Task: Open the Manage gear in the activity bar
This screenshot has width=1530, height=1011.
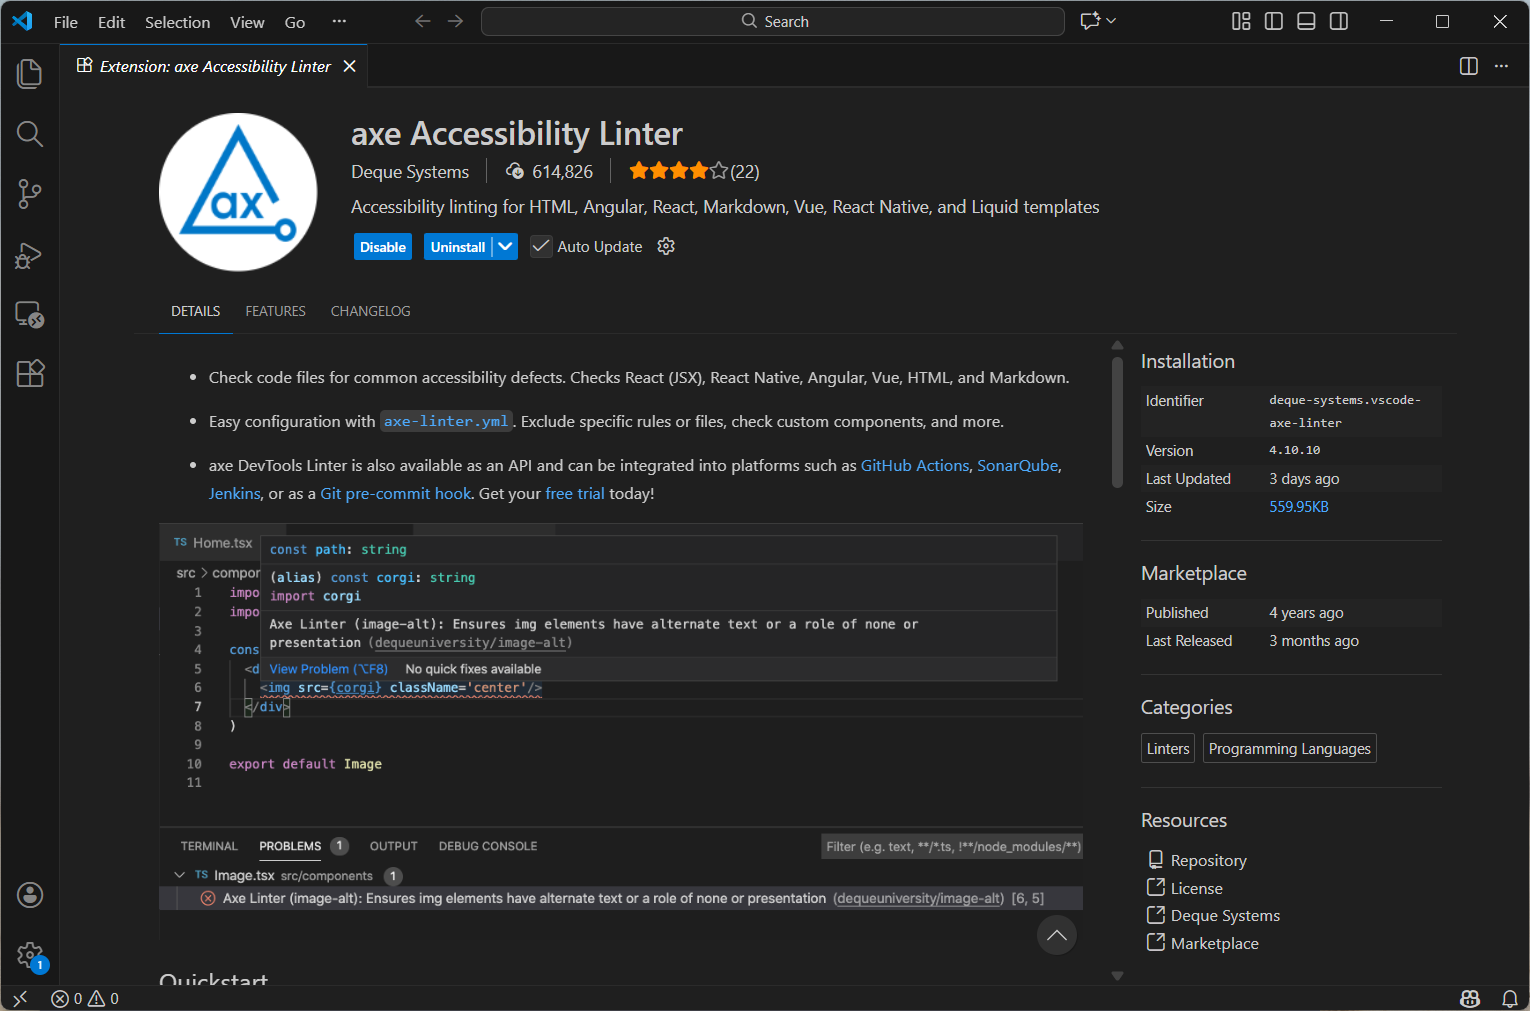Action: 29,955
